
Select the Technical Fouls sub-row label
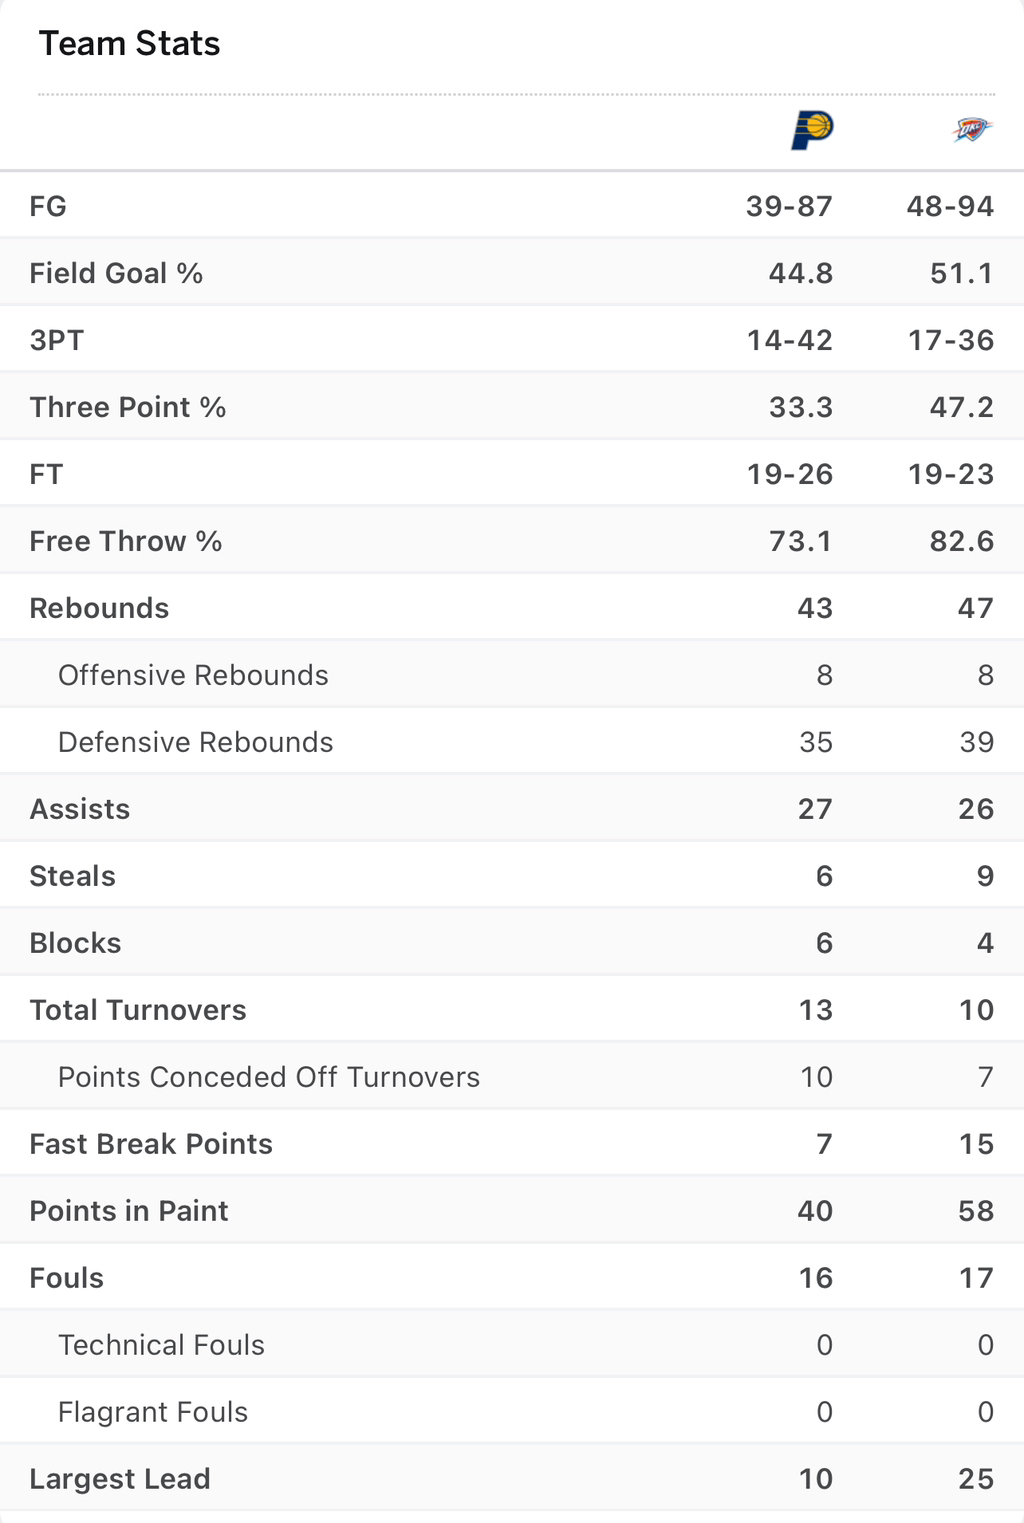click(x=162, y=1345)
